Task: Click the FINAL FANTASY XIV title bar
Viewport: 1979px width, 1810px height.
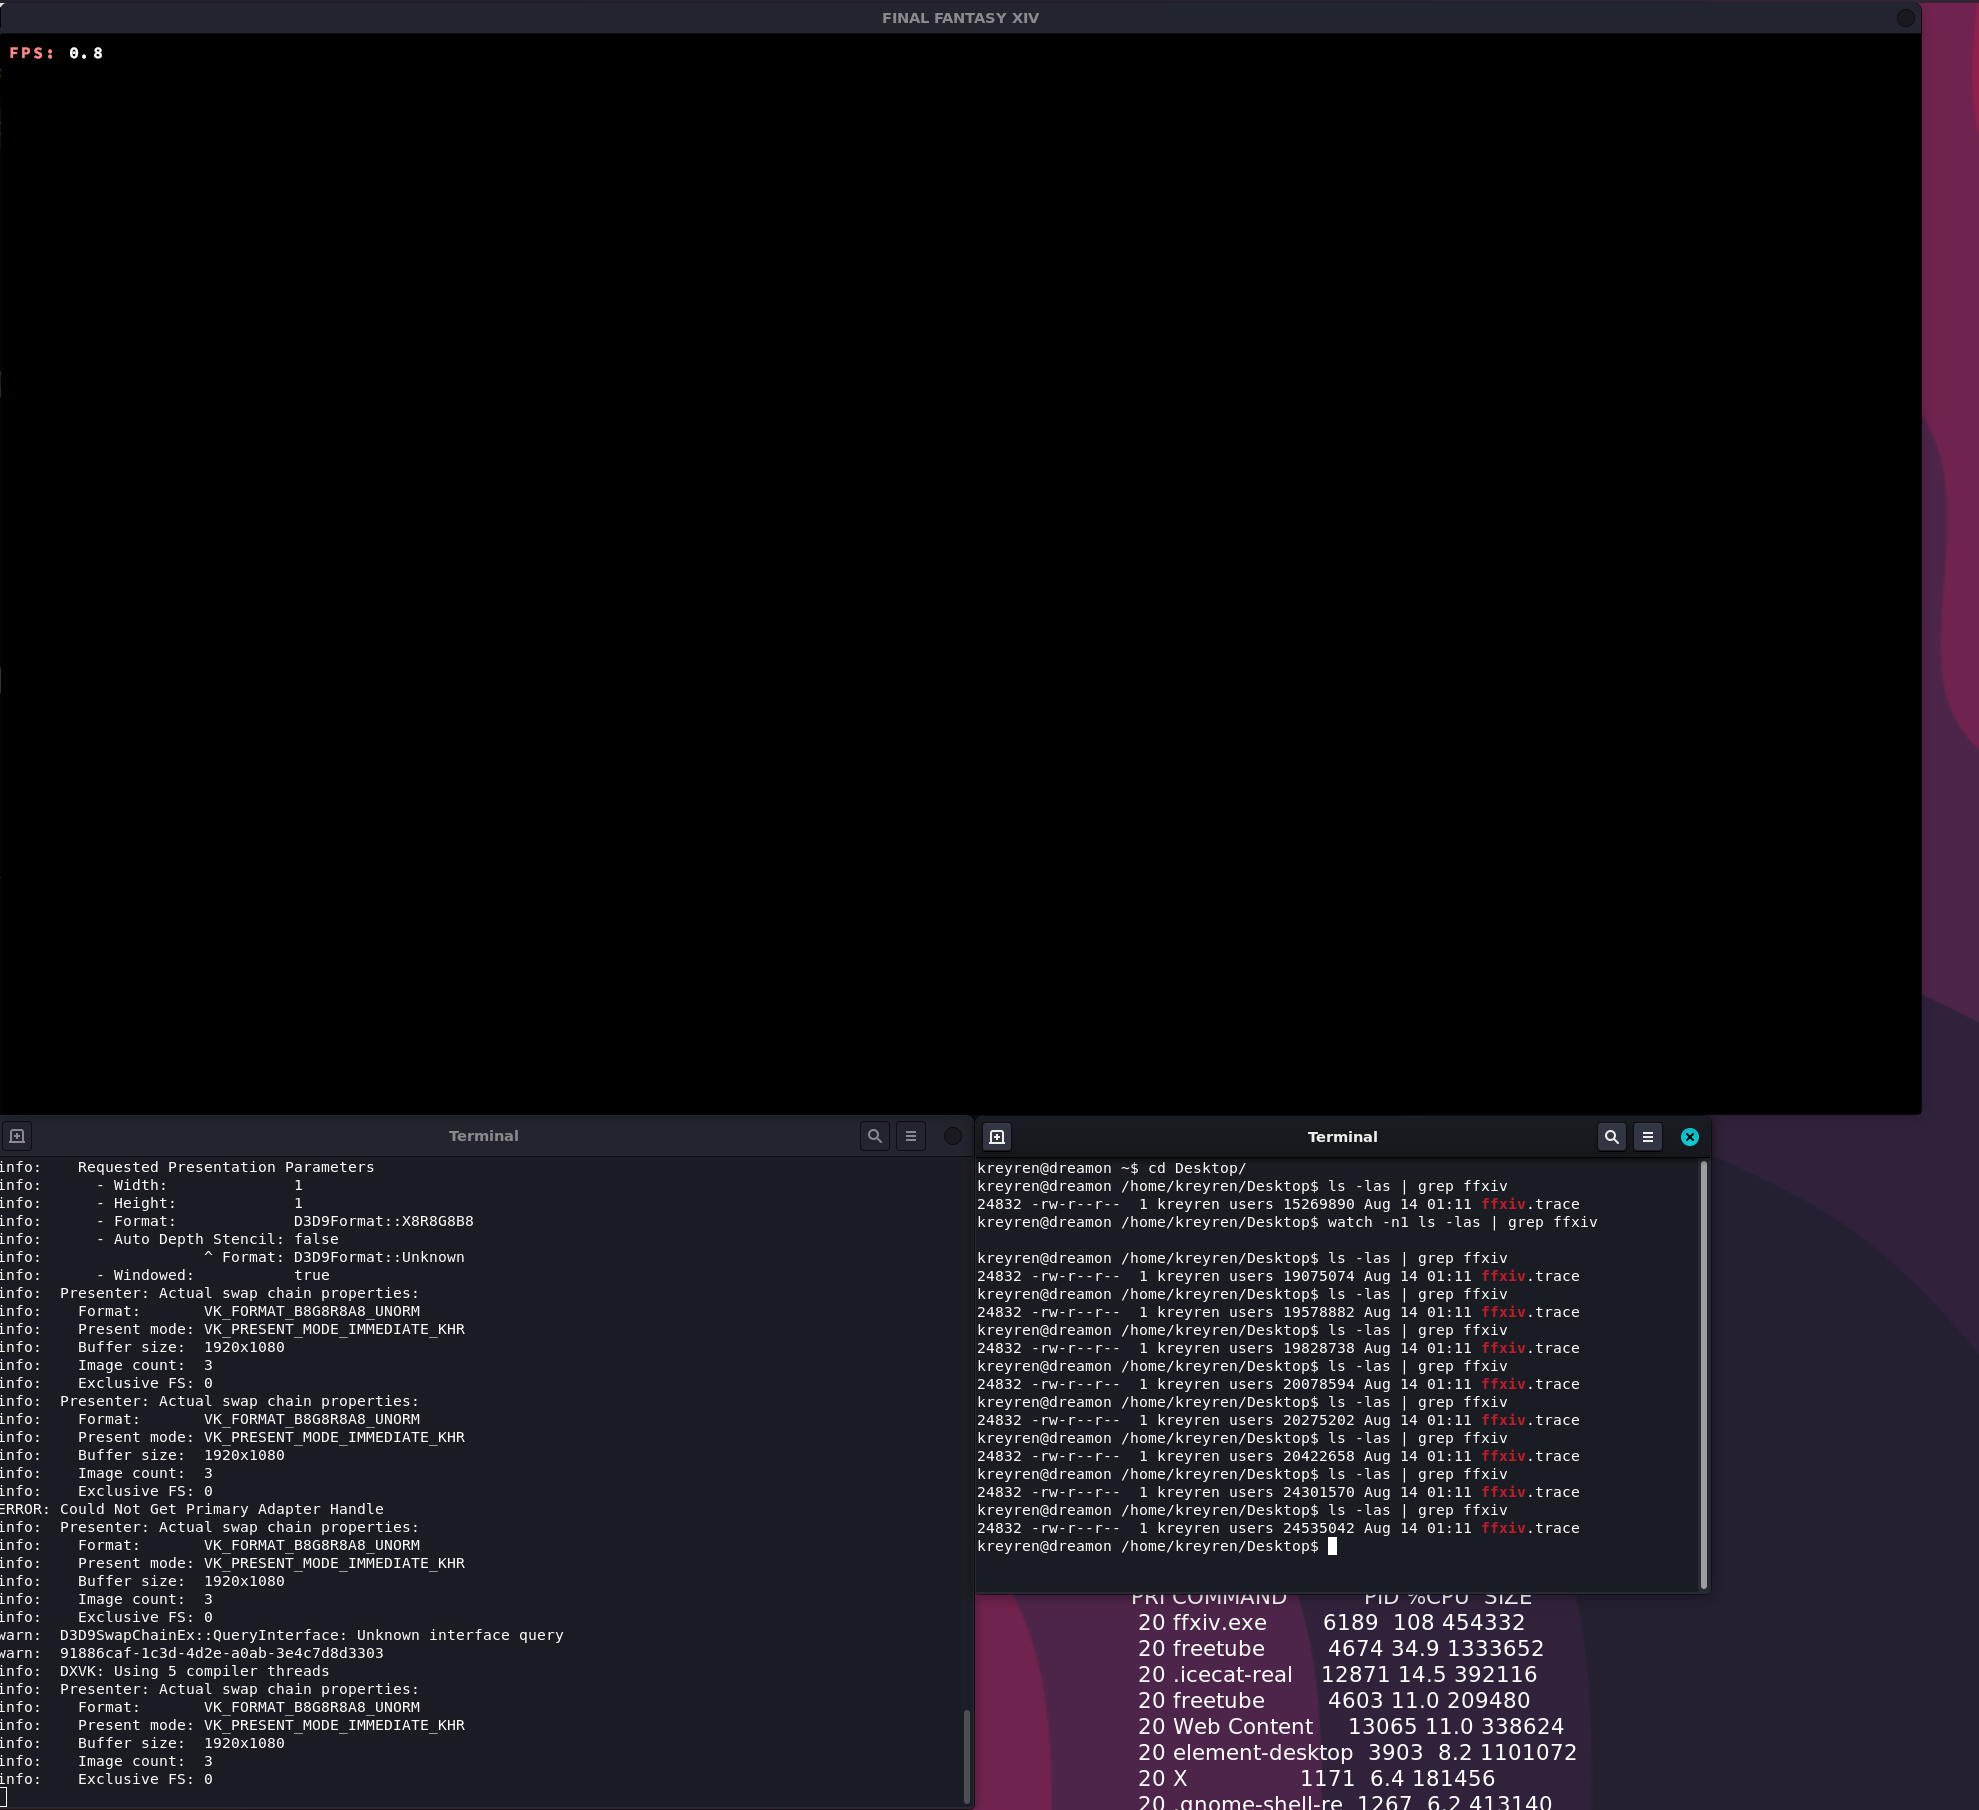Action: click(959, 17)
